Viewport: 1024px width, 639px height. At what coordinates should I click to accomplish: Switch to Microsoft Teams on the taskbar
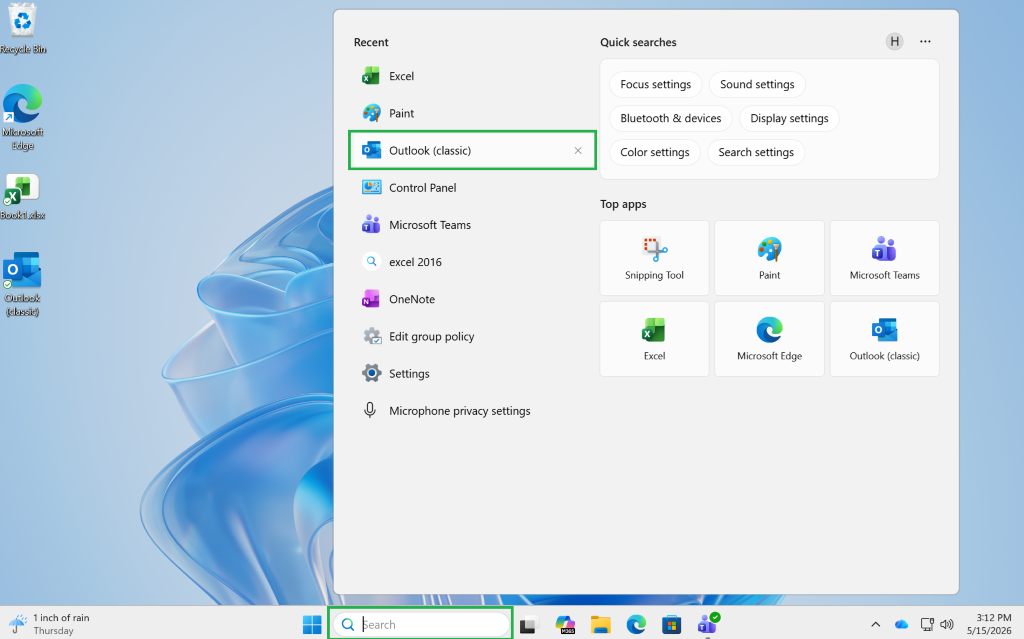click(707, 625)
